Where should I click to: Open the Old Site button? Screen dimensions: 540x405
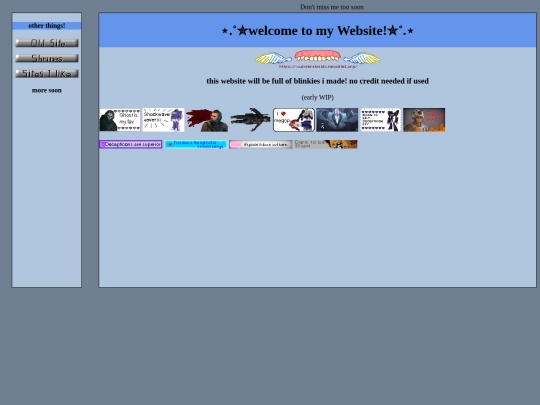coord(47,43)
